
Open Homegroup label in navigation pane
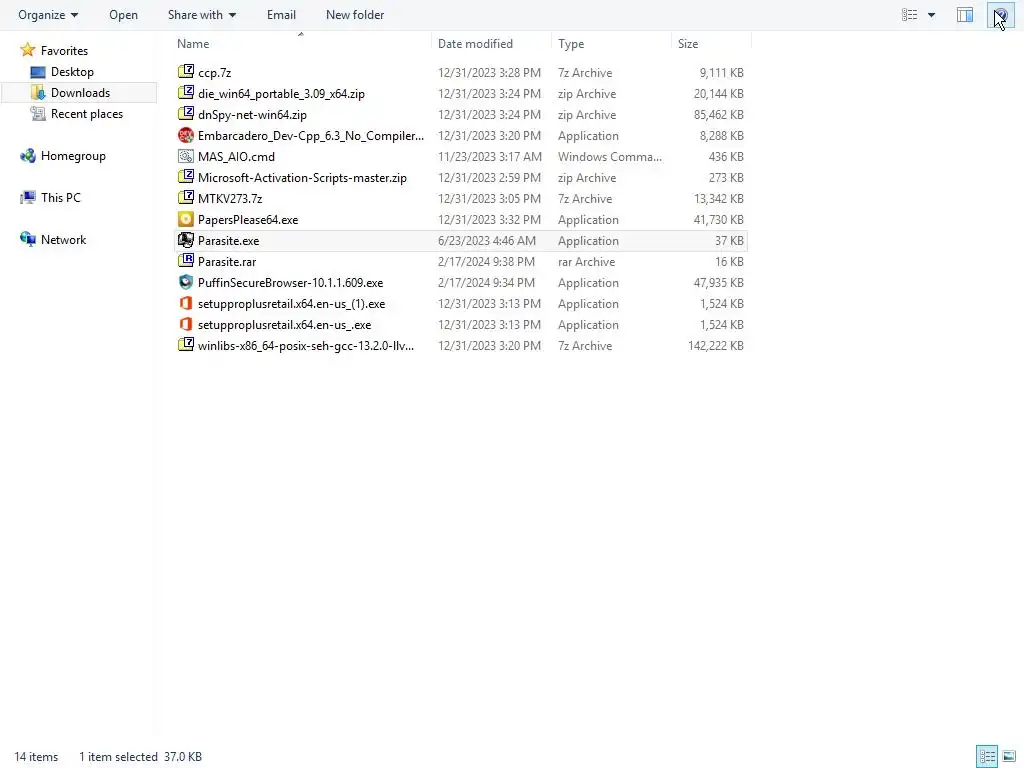point(73,155)
